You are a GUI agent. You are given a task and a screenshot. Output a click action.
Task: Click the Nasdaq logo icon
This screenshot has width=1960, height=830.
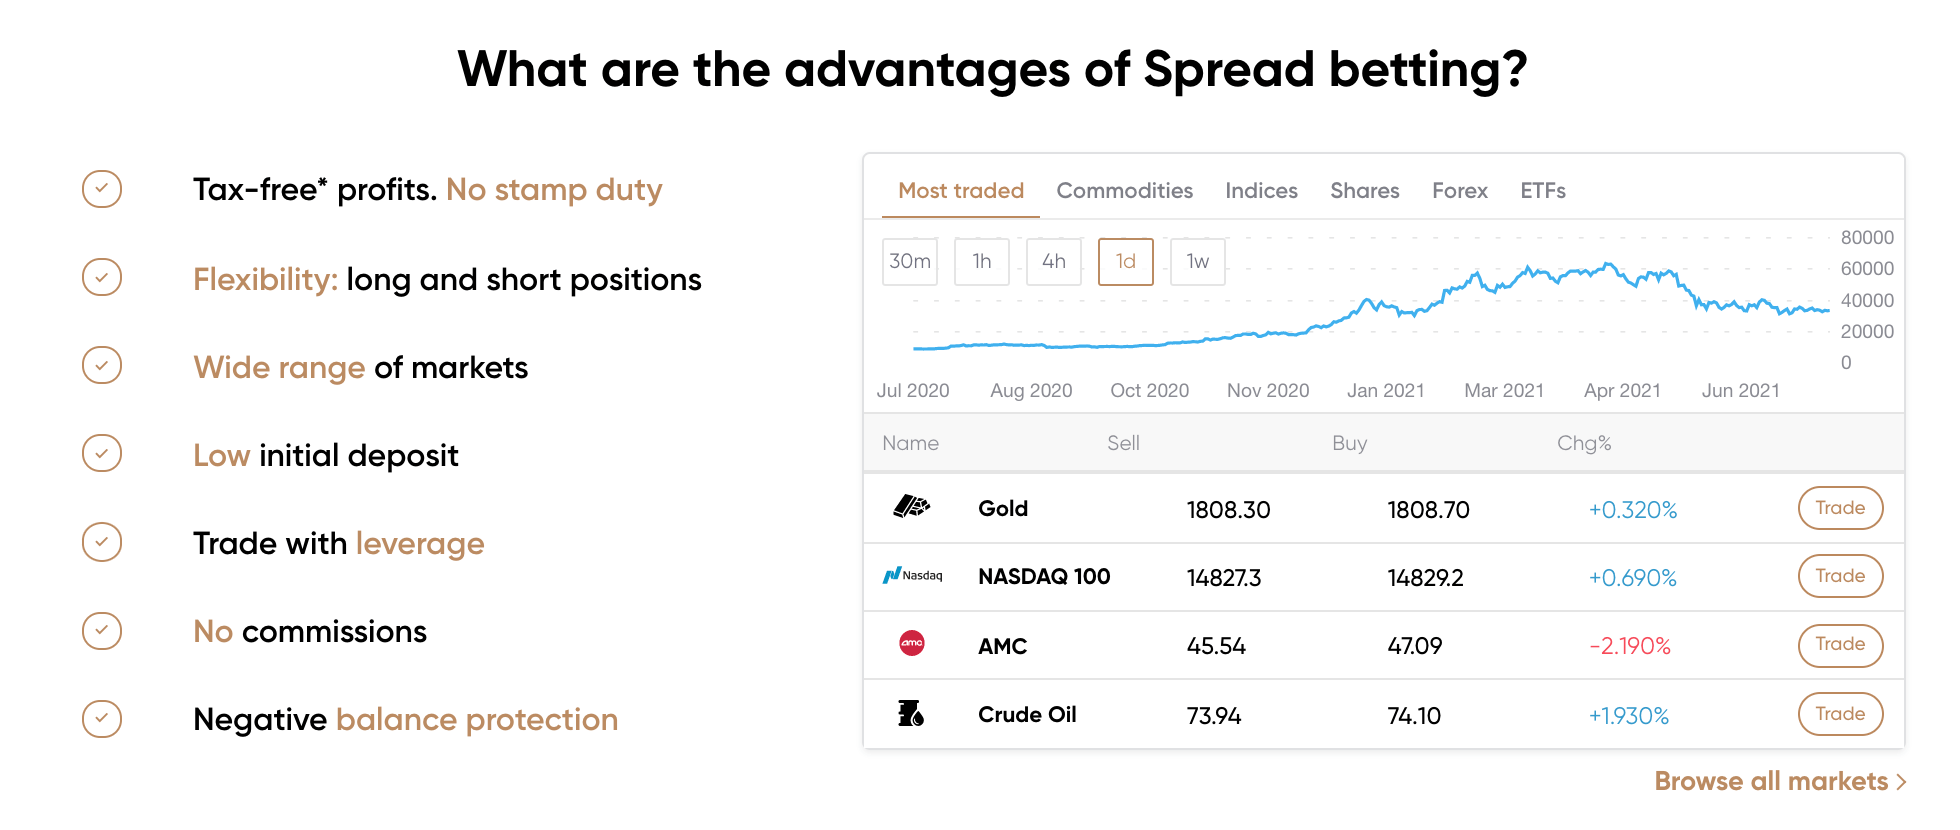point(912,576)
